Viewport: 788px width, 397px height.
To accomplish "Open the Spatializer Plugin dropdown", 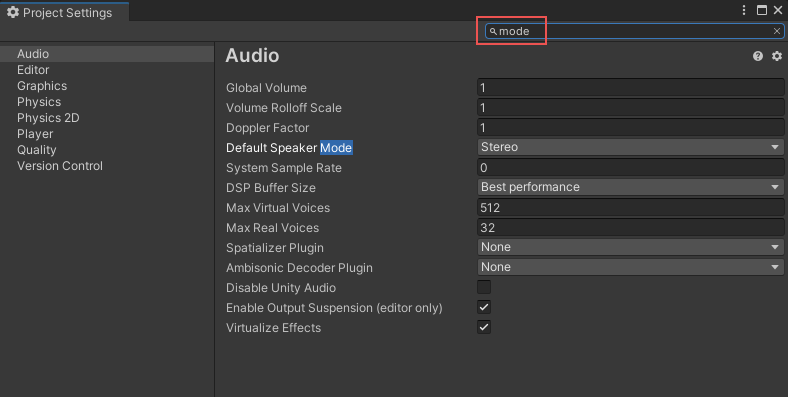I will (x=630, y=247).
